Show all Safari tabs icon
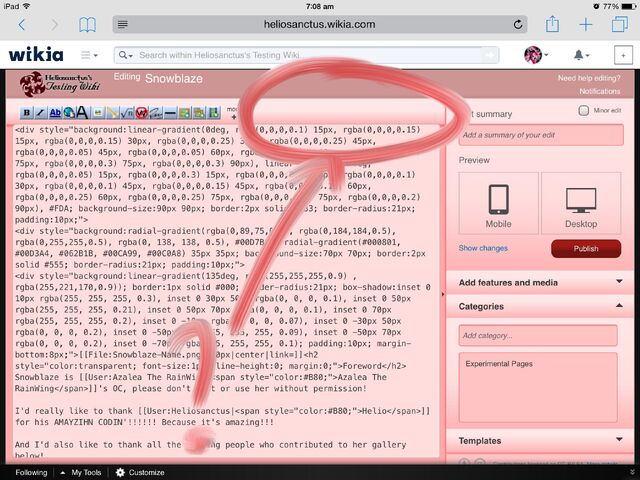Viewport: 640px width, 480px height. click(x=620, y=24)
